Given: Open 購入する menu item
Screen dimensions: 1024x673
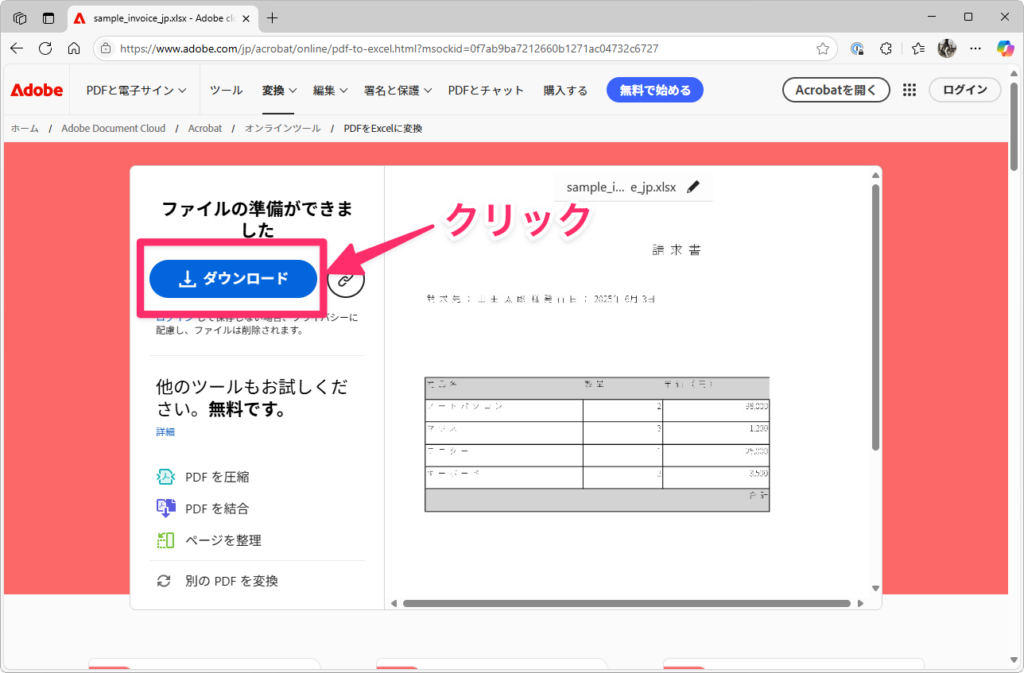Looking at the screenshot, I should (566, 90).
